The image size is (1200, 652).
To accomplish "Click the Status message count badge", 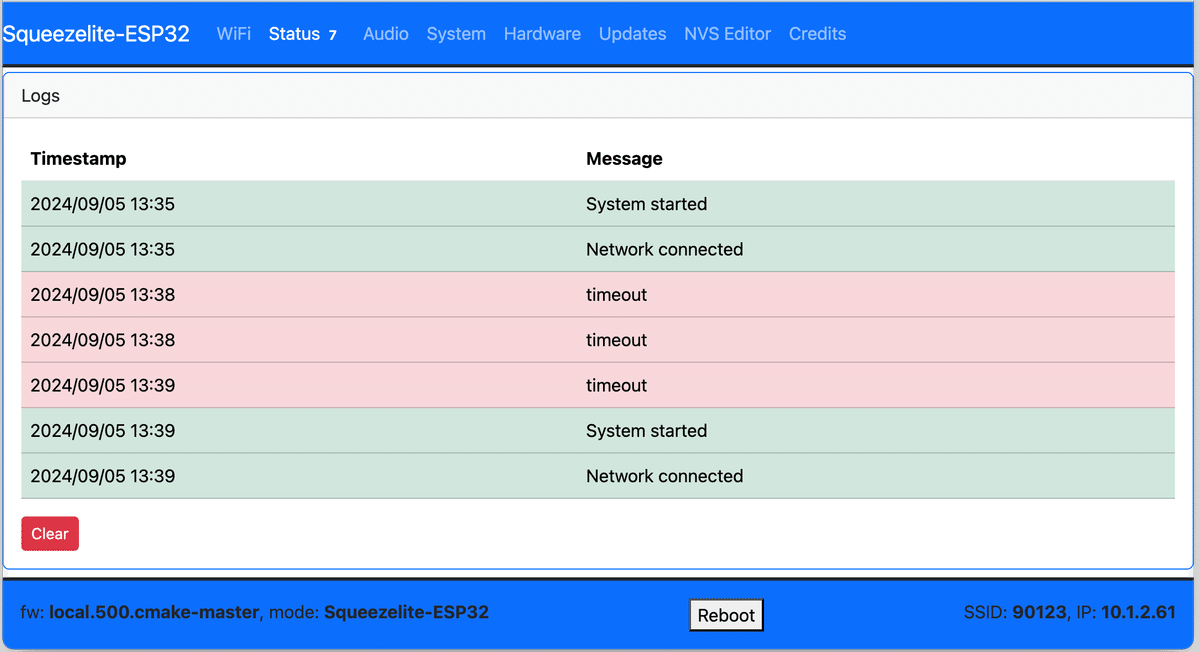I will coord(333,35).
